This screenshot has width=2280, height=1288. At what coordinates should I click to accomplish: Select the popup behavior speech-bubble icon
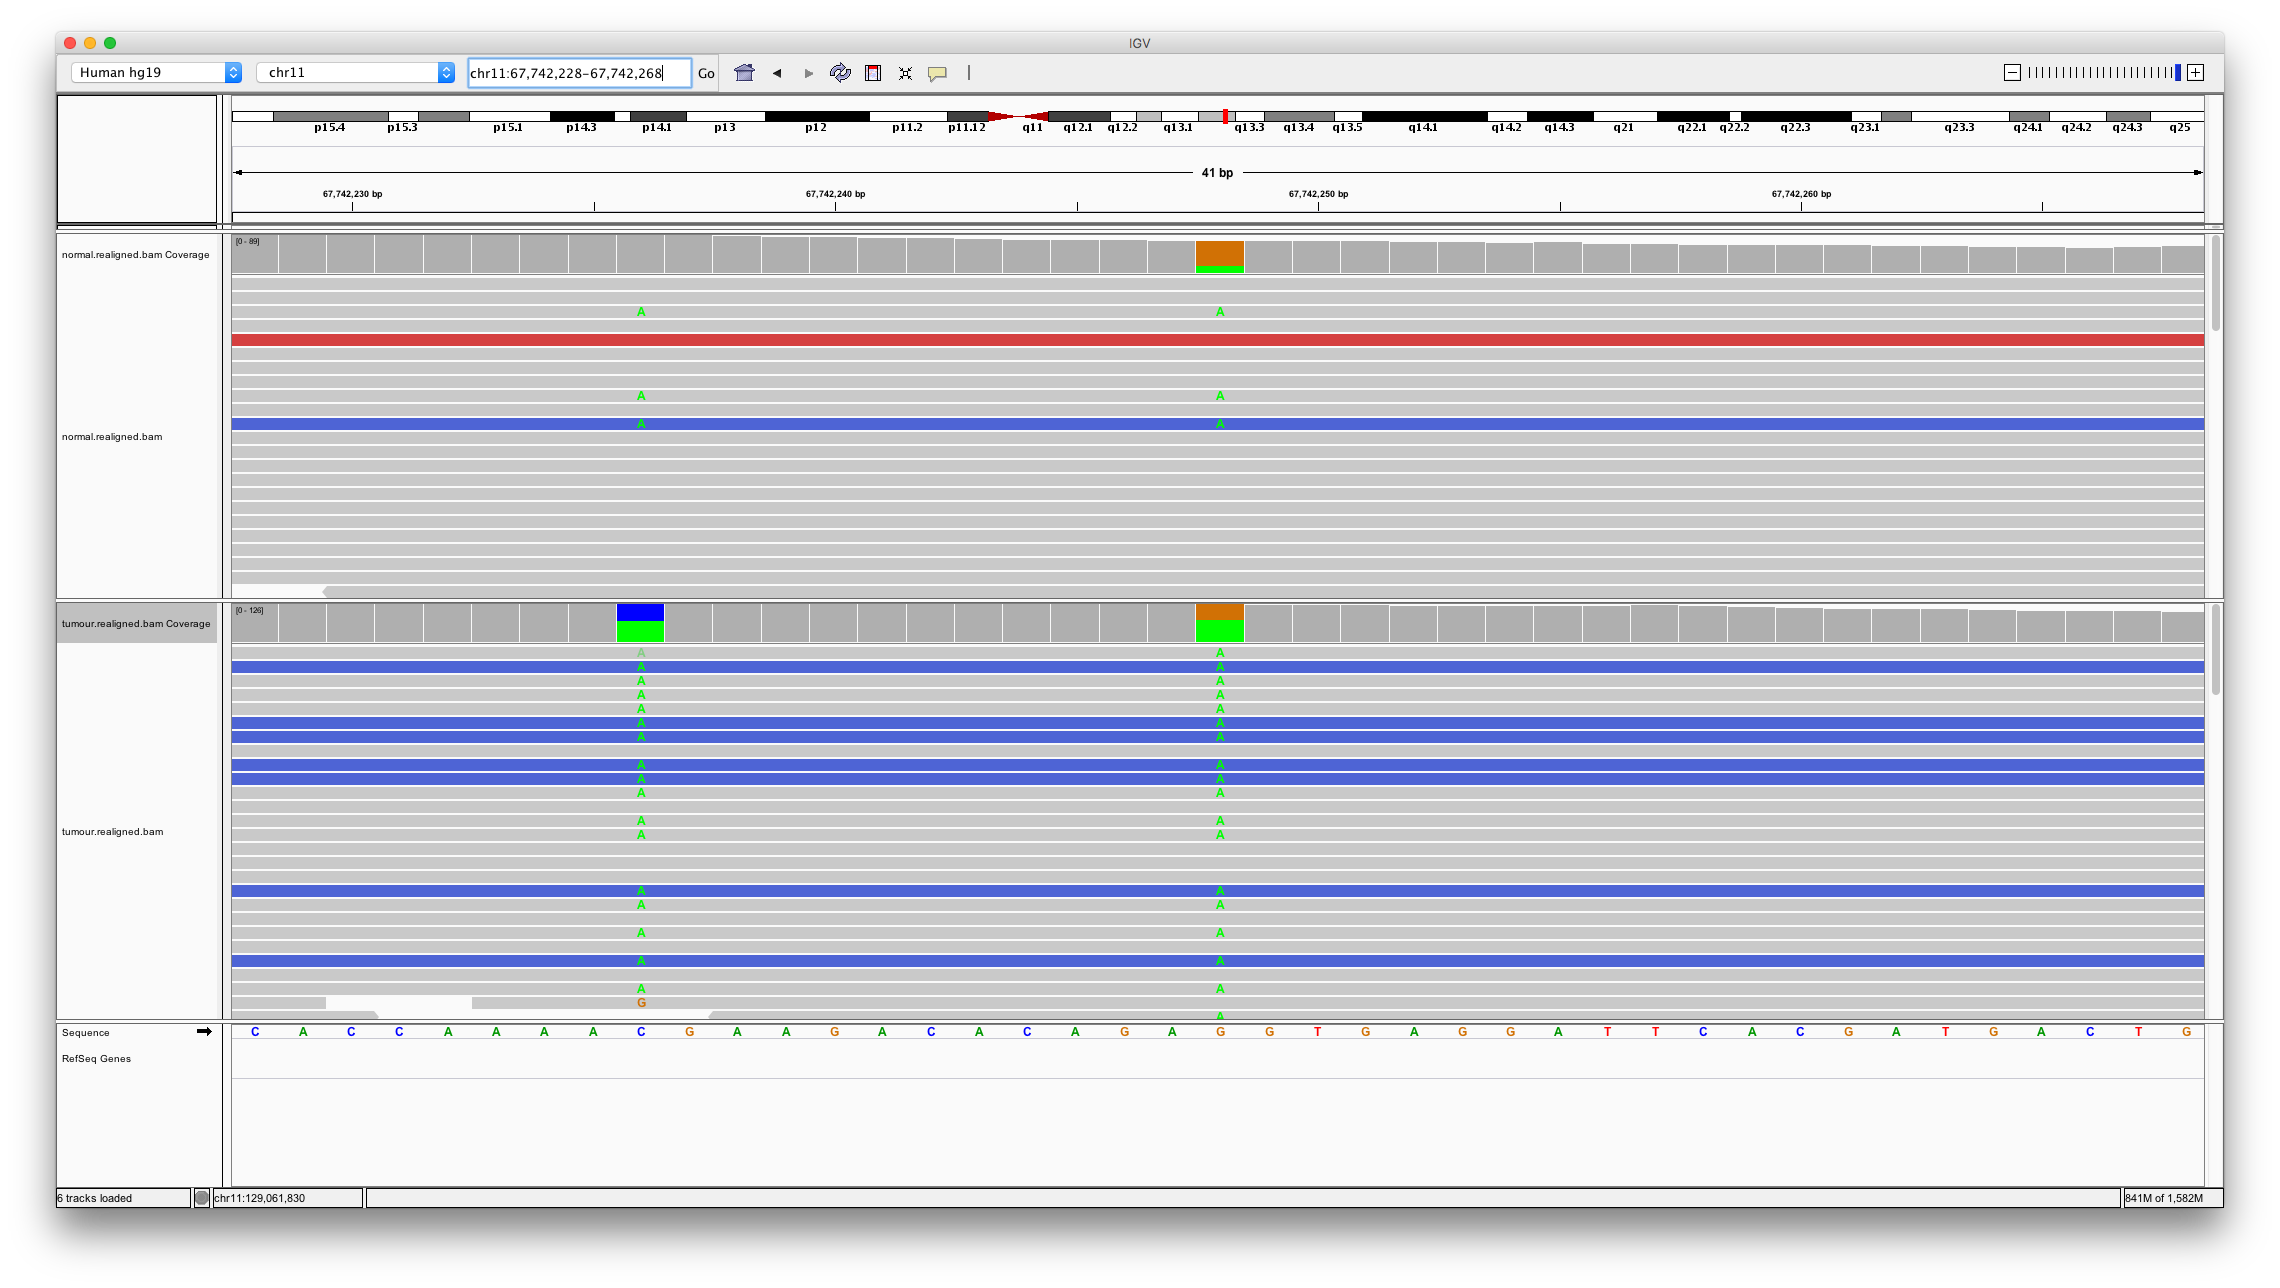coord(937,72)
